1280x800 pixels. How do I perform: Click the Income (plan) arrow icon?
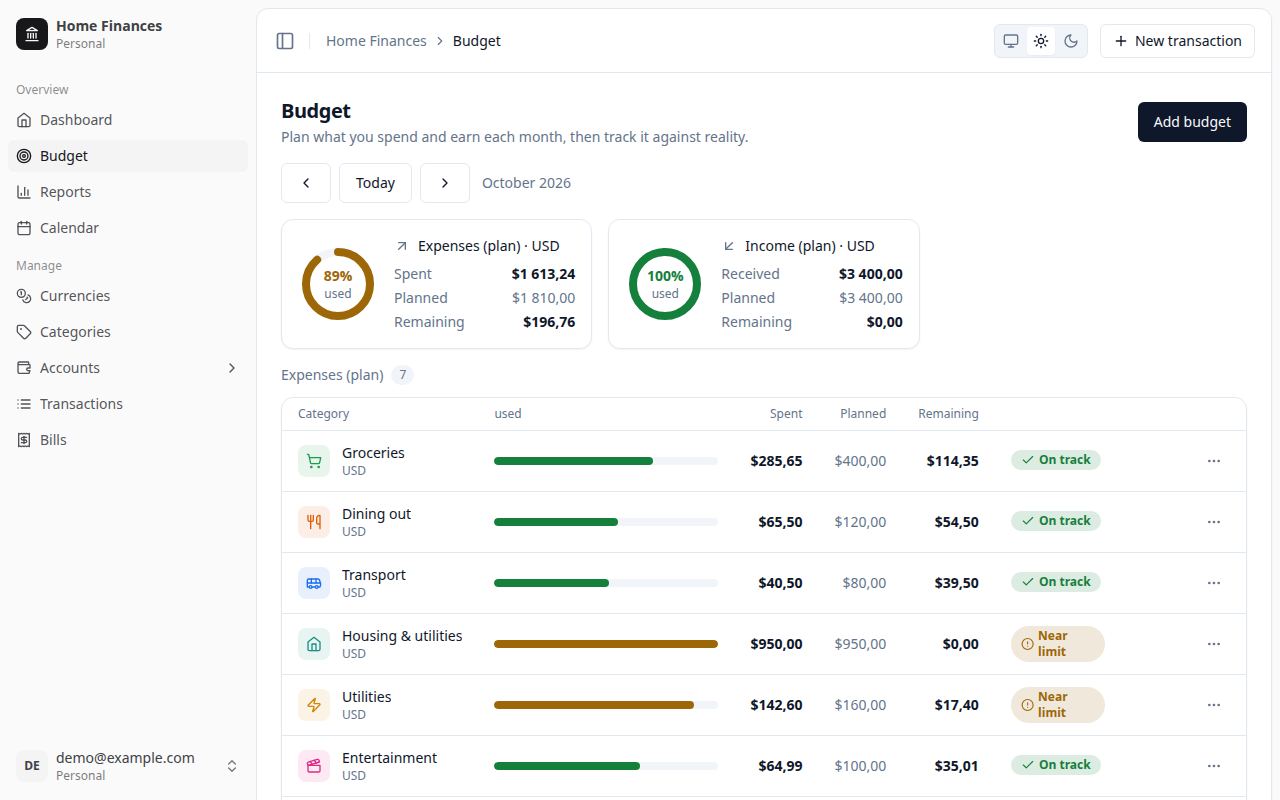(729, 246)
